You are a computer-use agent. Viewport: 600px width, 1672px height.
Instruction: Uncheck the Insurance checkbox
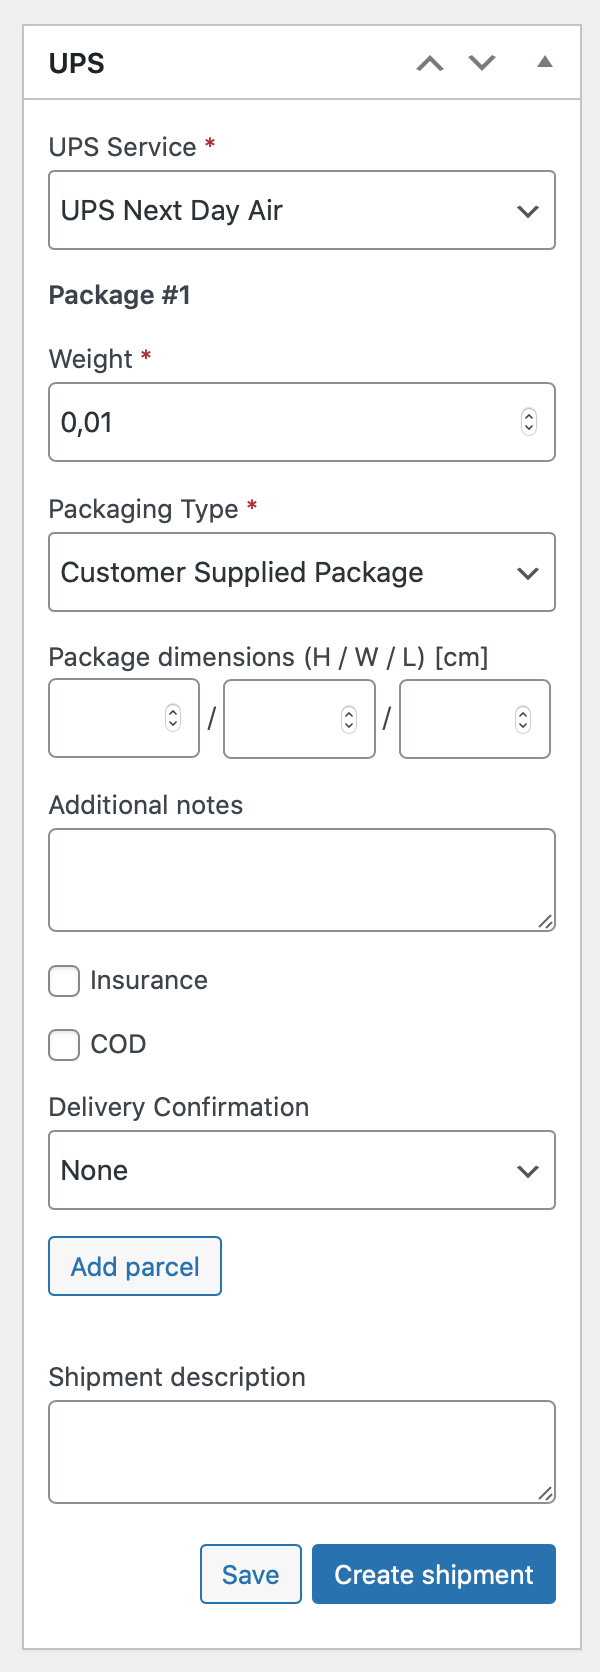pos(63,981)
